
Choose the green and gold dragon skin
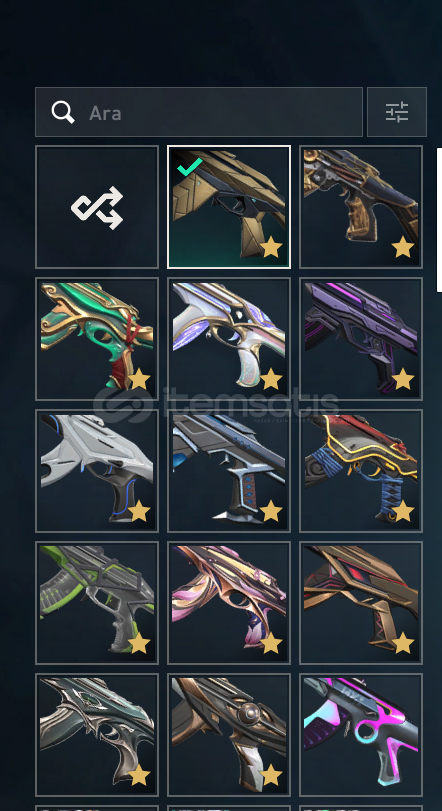tap(97, 339)
